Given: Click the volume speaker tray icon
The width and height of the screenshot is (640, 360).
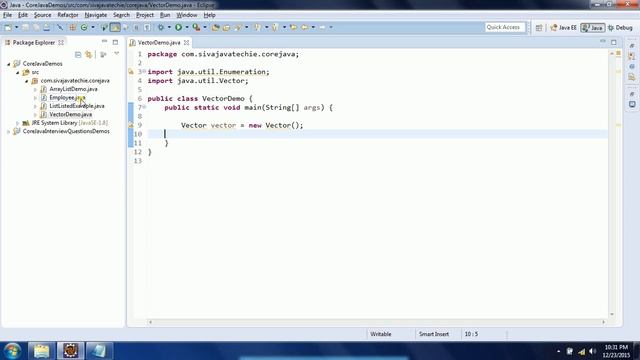Looking at the screenshot, I should [x=593, y=351].
